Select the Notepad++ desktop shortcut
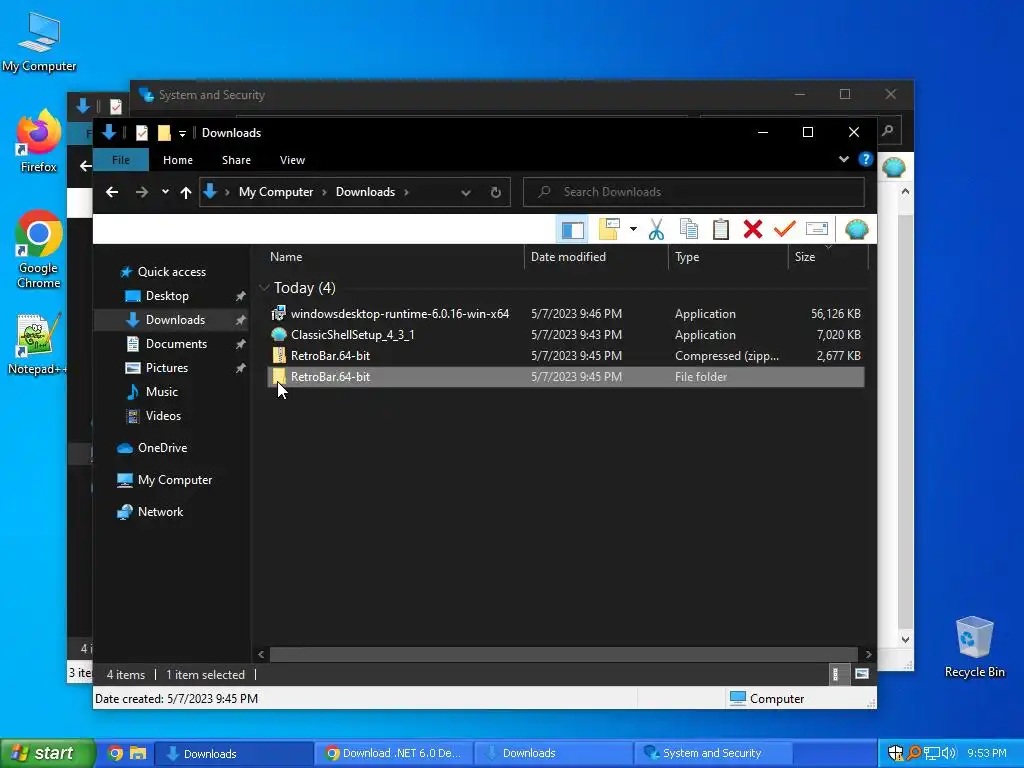 38,344
